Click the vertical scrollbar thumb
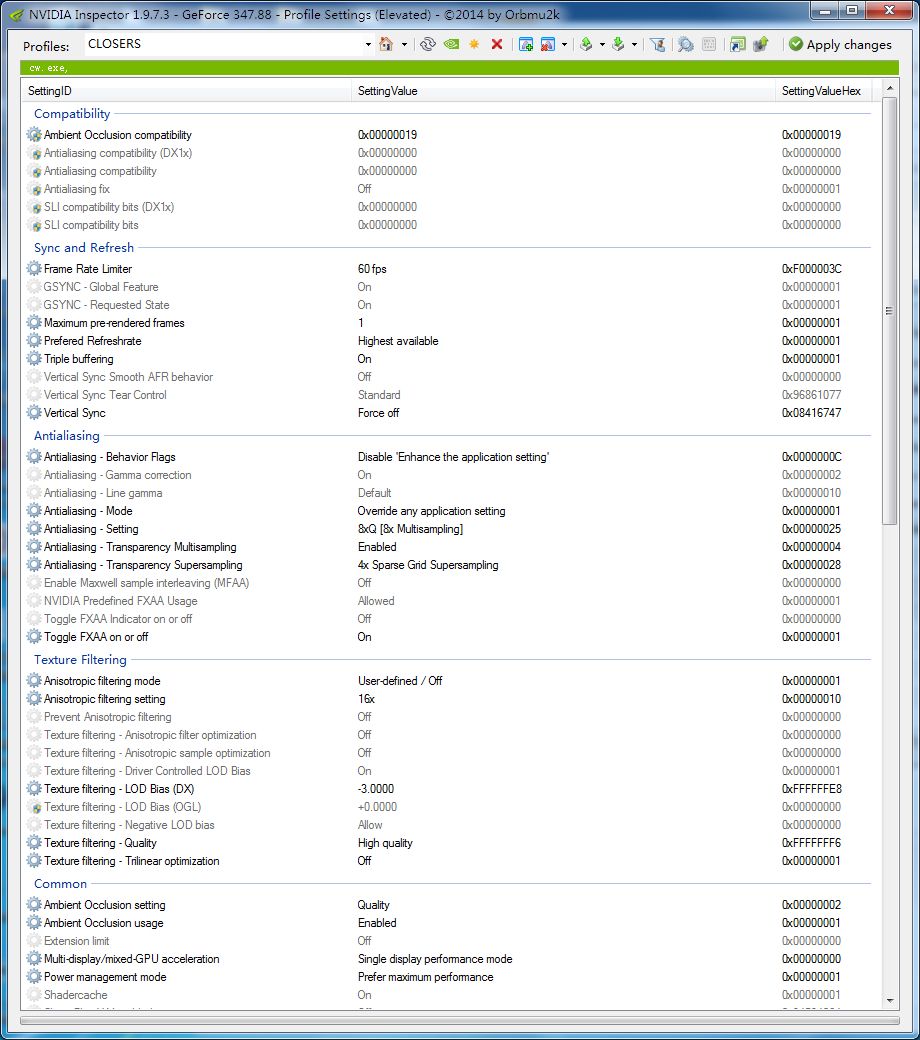Image resolution: width=920 pixels, height=1040 pixels. 890,311
